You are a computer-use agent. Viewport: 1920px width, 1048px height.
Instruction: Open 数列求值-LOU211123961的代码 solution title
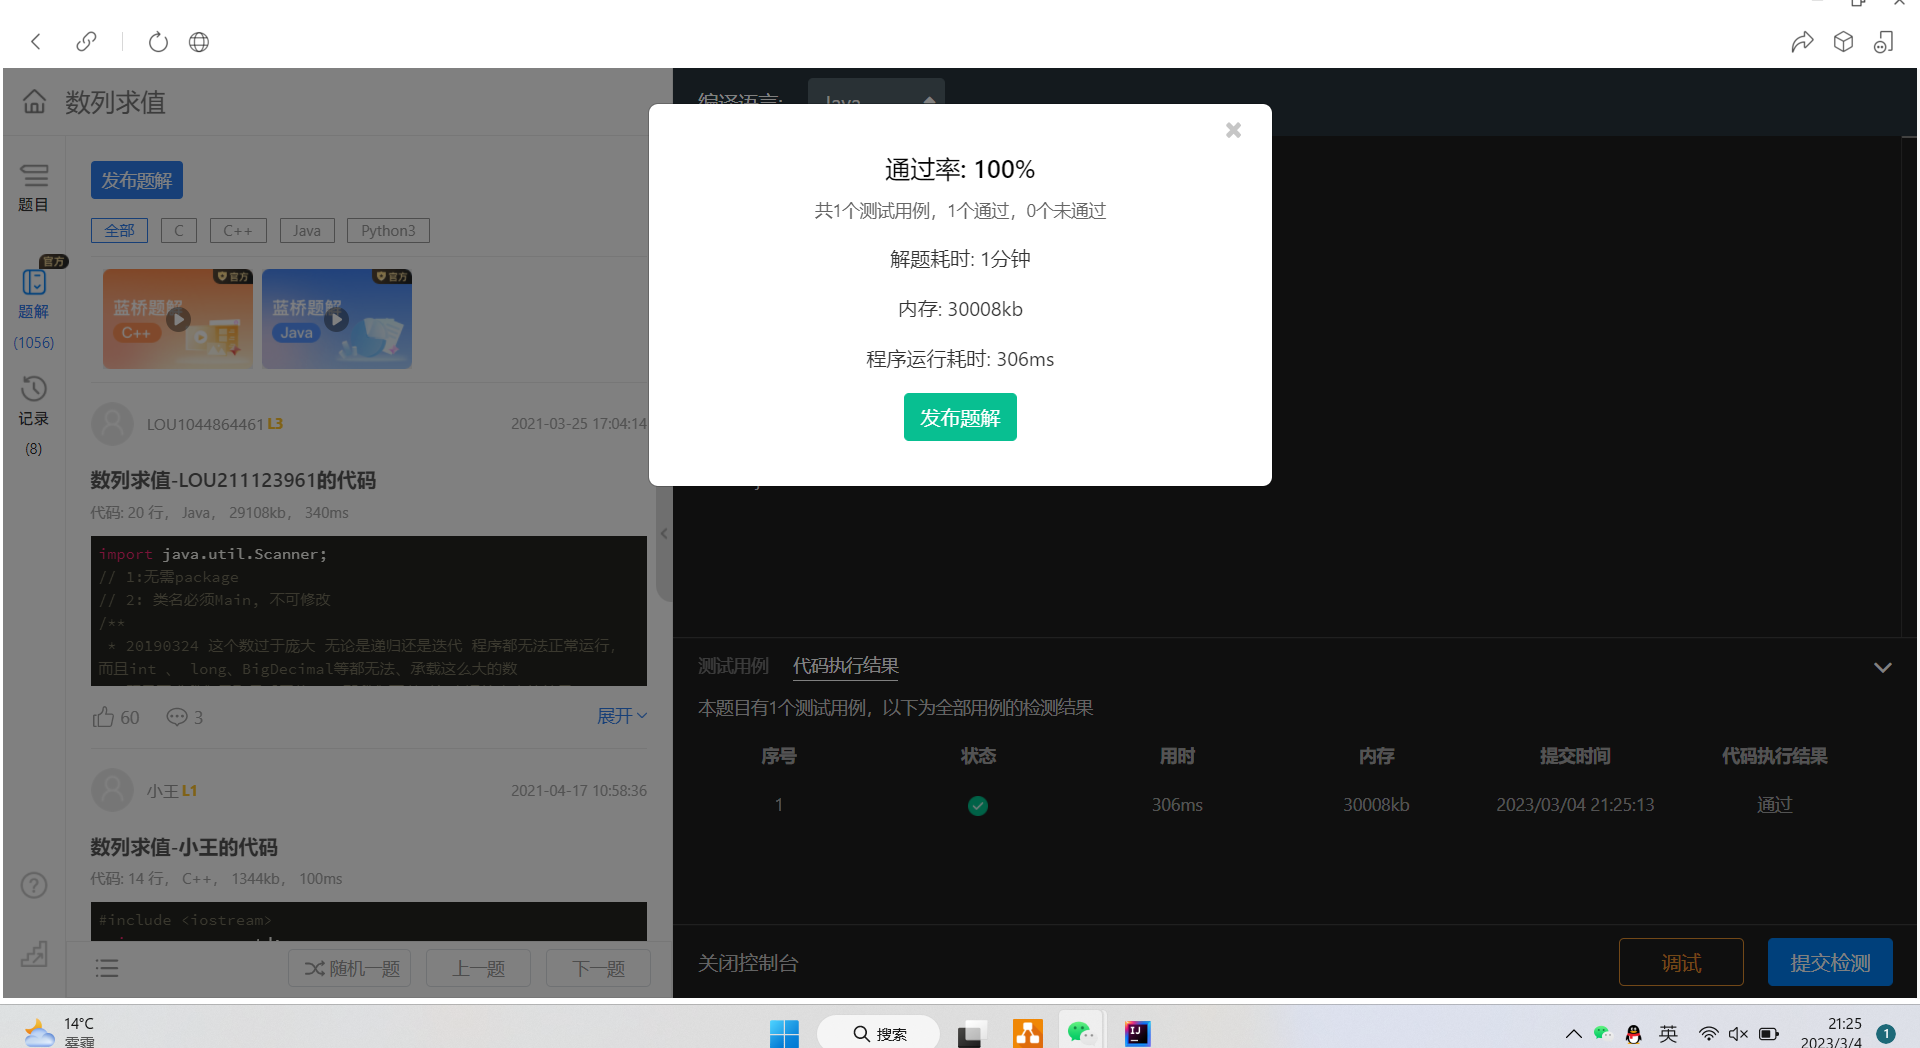[x=233, y=480]
